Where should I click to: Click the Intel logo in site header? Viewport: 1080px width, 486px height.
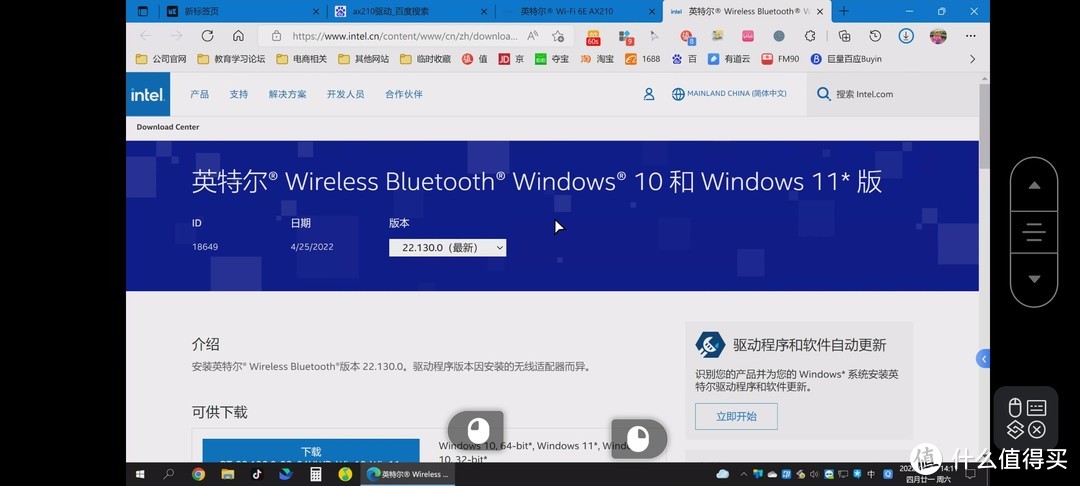coord(148,94)
